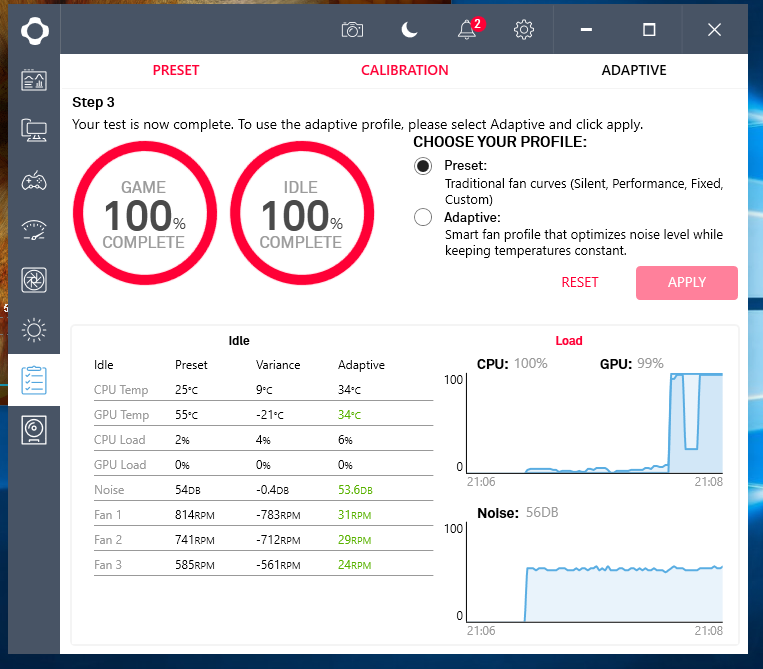The image size is (763, 669).
Task: Open settings via the gear icon
Action: click(x=524, y=30)
